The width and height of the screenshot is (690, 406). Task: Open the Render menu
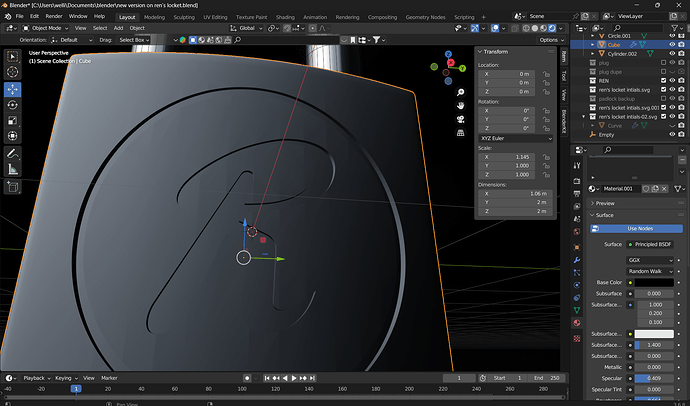coord(54,16)
